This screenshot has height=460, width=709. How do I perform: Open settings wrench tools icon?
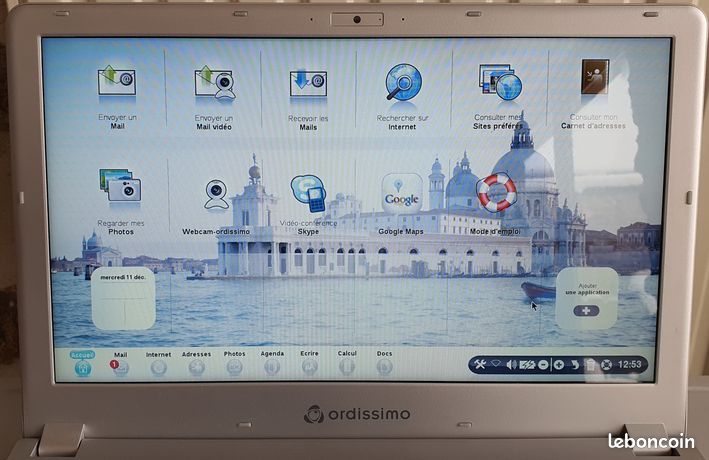point(480,364)
